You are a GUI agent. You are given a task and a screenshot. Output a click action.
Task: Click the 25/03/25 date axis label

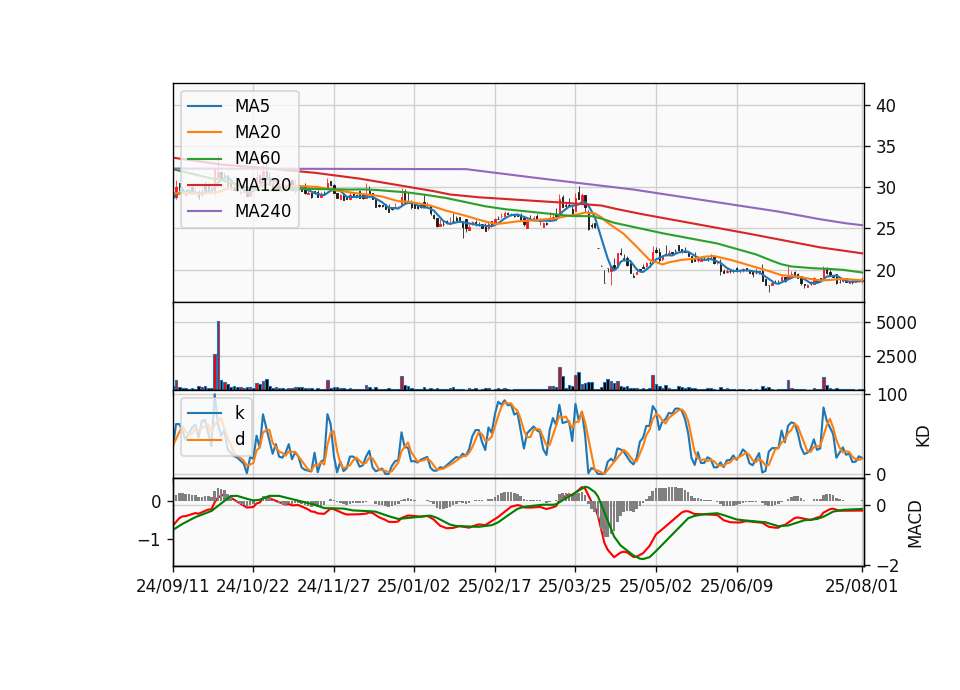click(575, 586)
